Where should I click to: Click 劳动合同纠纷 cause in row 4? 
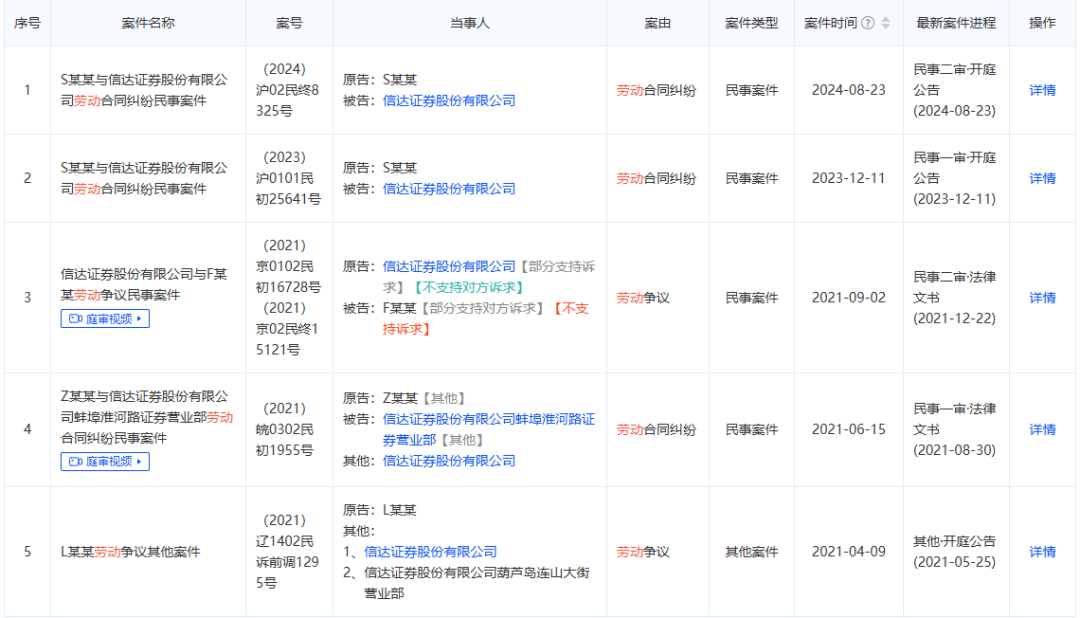click(x=656, y=430)
